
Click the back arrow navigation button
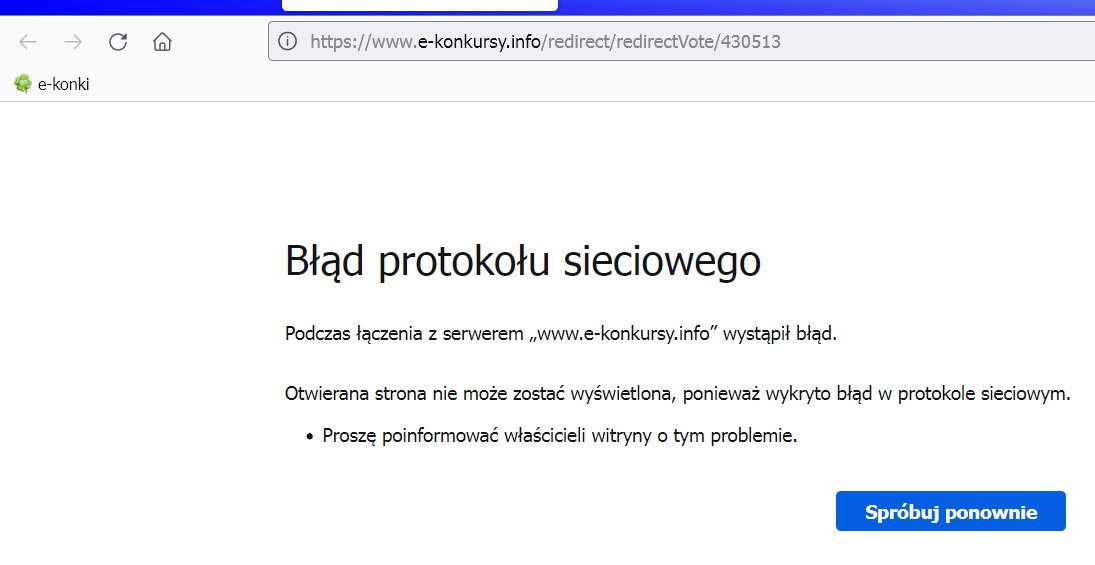pyautogui.click(x=28, y=42)
